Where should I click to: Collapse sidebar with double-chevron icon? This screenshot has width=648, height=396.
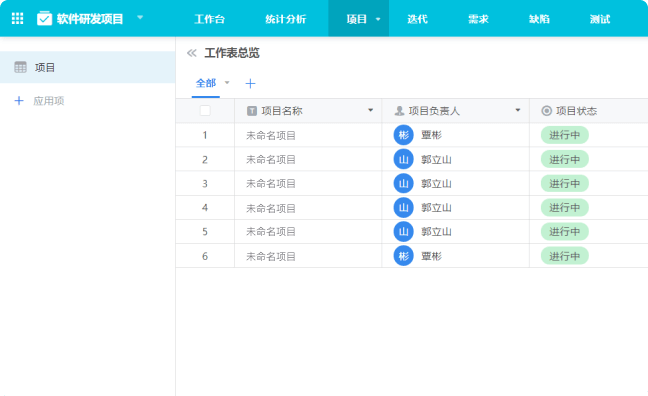[x=191, y=53]
